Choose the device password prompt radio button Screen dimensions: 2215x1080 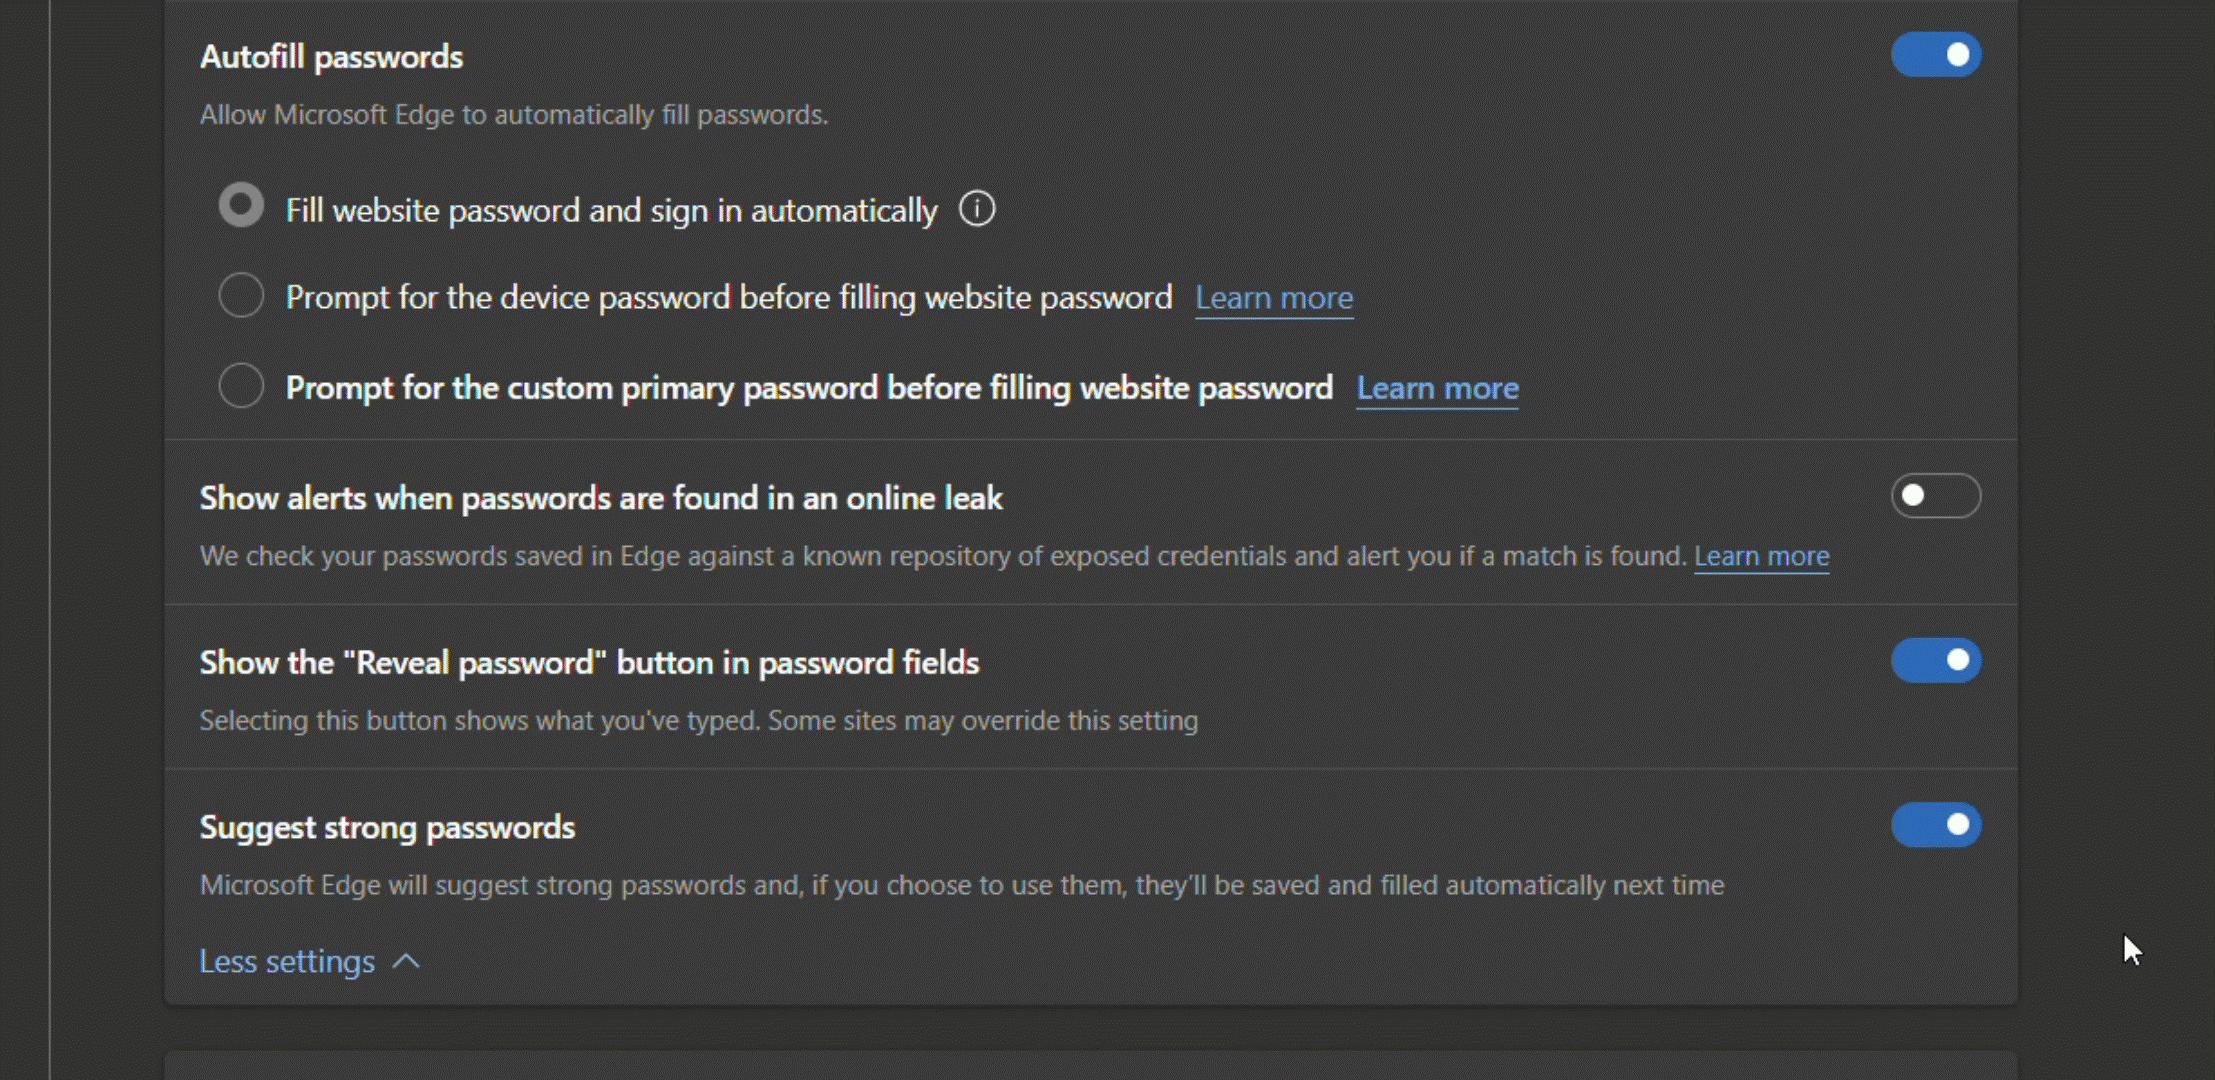pos(241,296)
